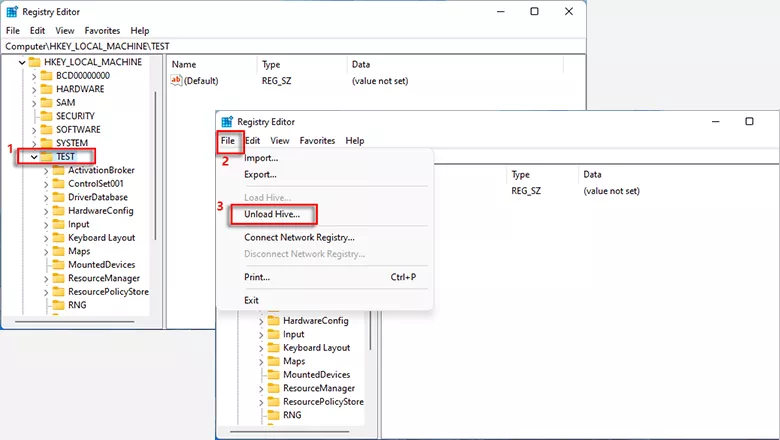Select Export from the File menu
This screenshot has height=440, width=780.
[260, 175]
